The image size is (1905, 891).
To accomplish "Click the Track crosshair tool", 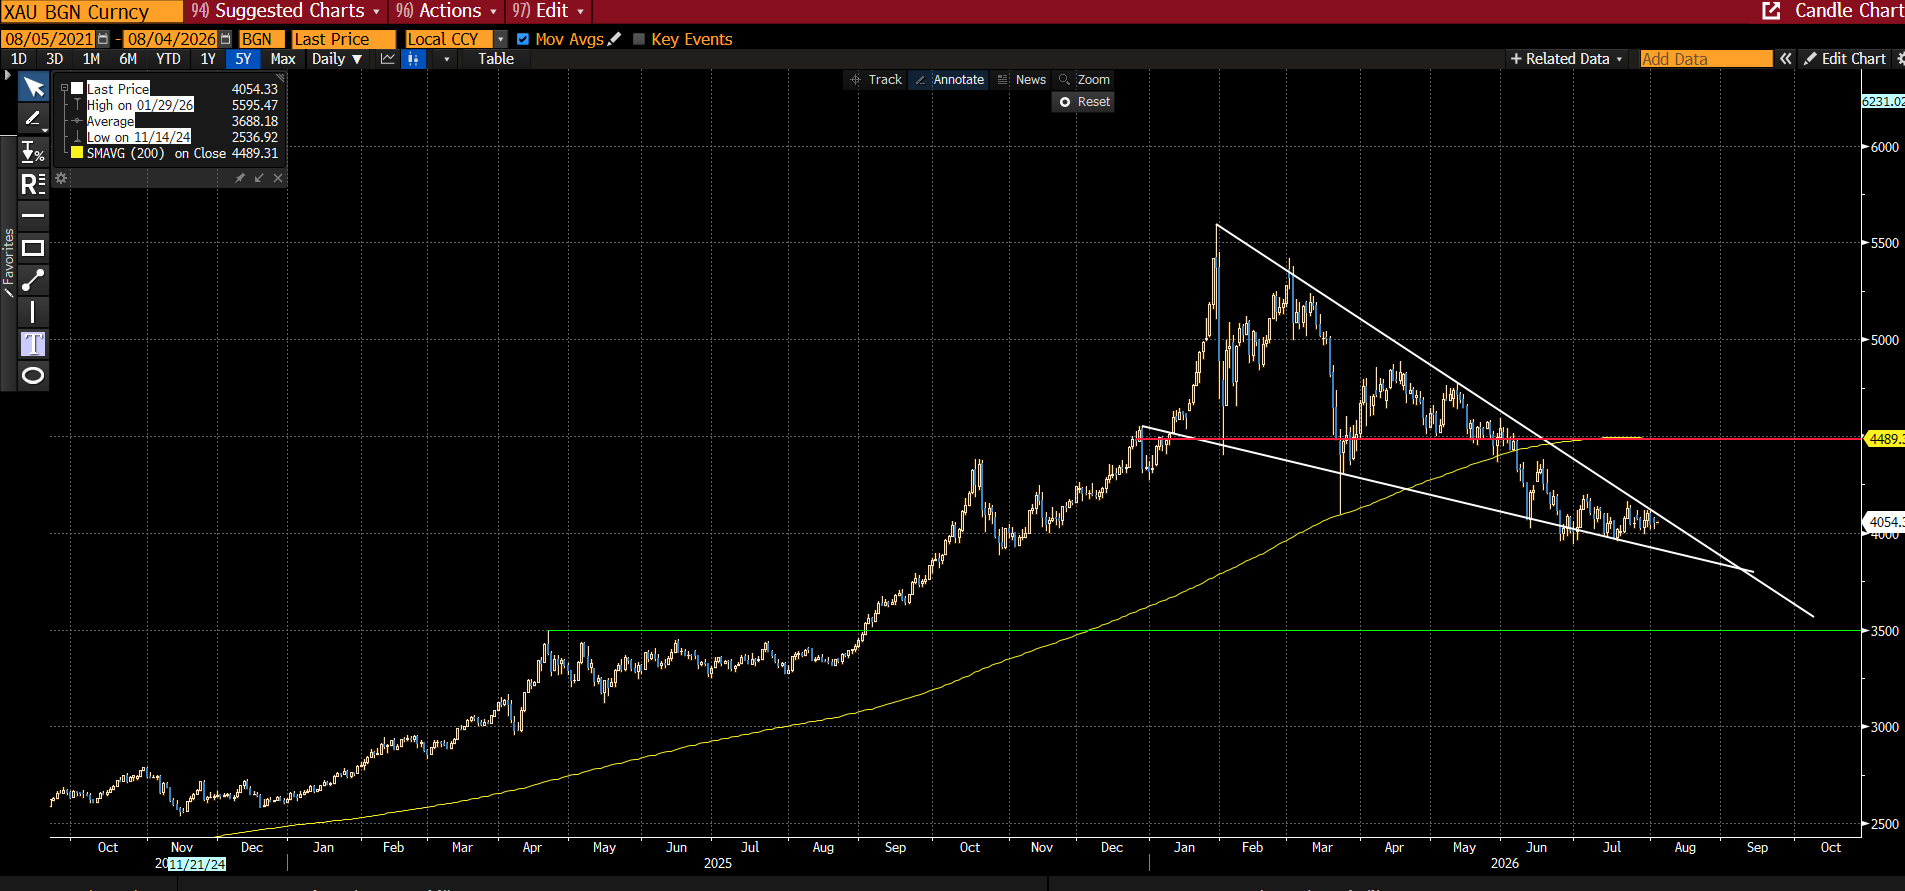I will (x=876, y=80).
